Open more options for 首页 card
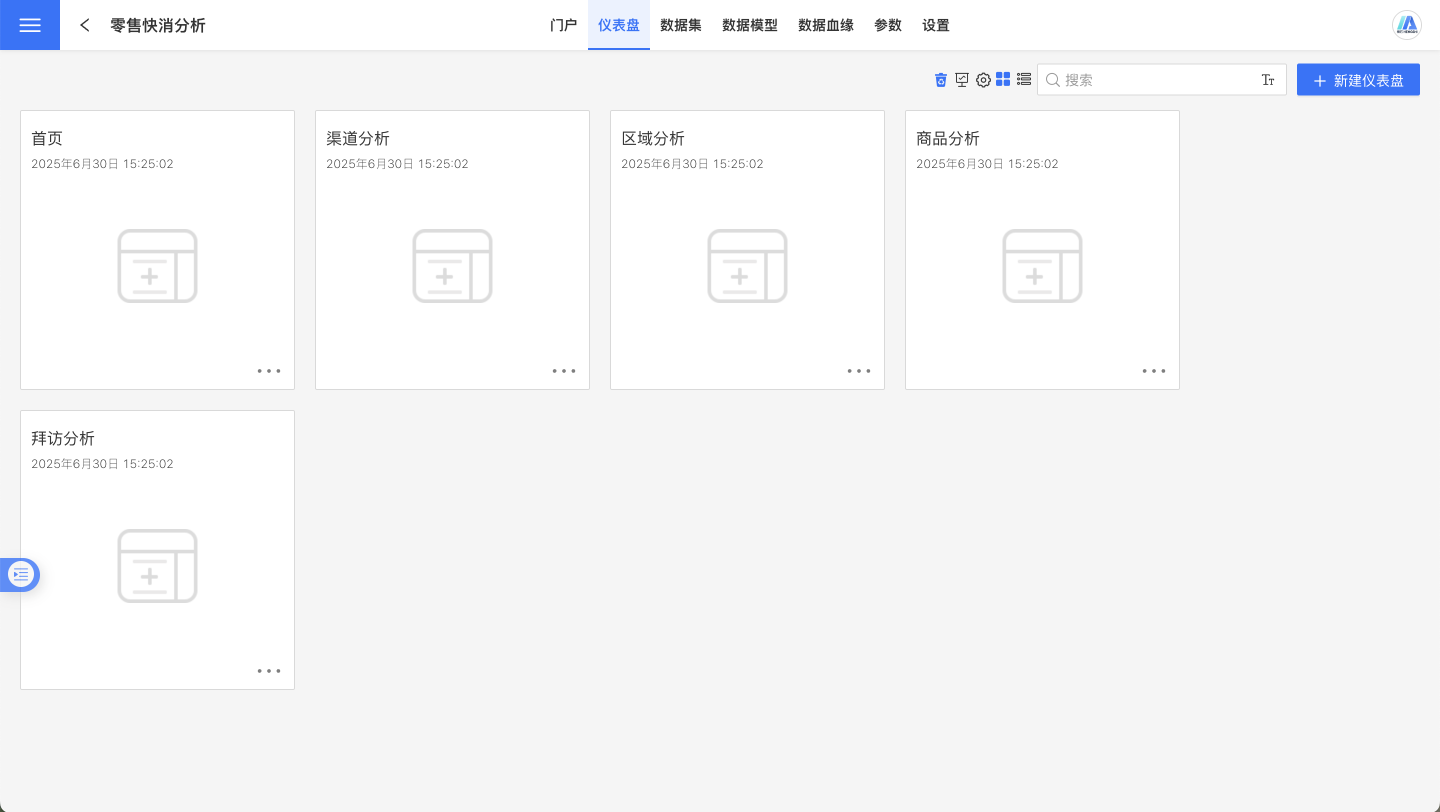1440x812 pixels. coord(269,371)
